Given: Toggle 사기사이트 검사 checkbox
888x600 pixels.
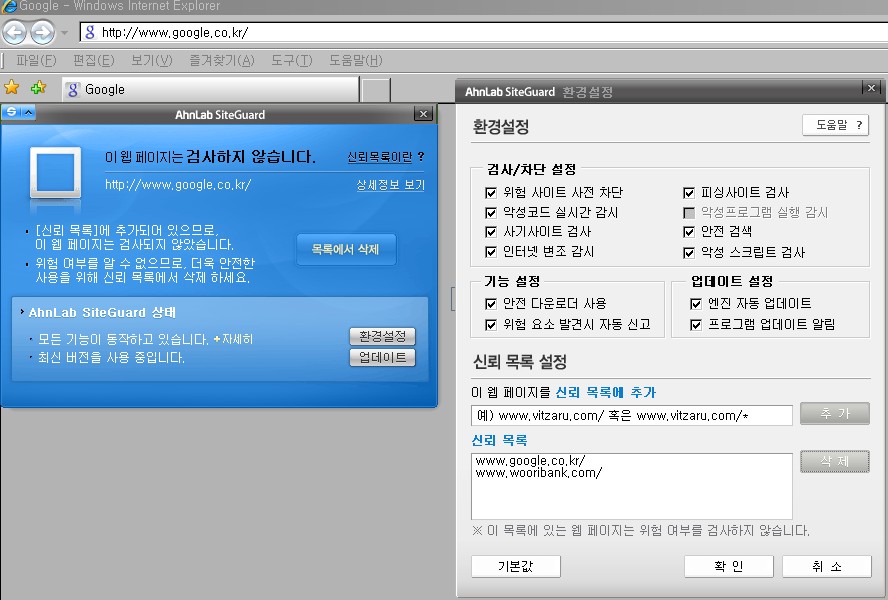Looking at the screenshot, I should coord(491,232).
